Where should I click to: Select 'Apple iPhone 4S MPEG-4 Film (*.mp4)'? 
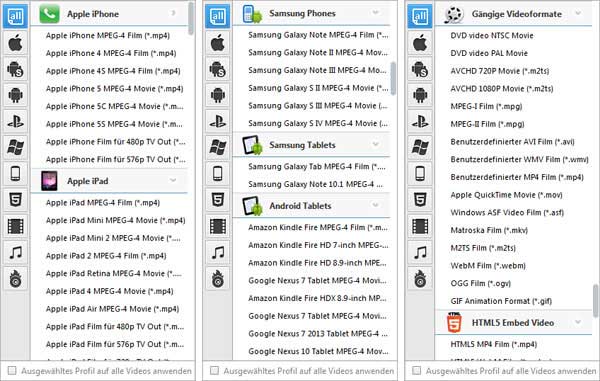point(113,71)
